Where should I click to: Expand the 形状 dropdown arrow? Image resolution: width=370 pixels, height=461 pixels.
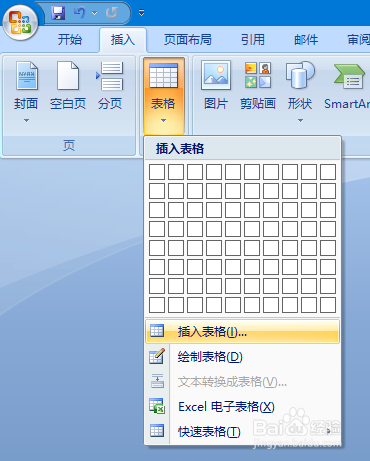click(x=300, y=120)
